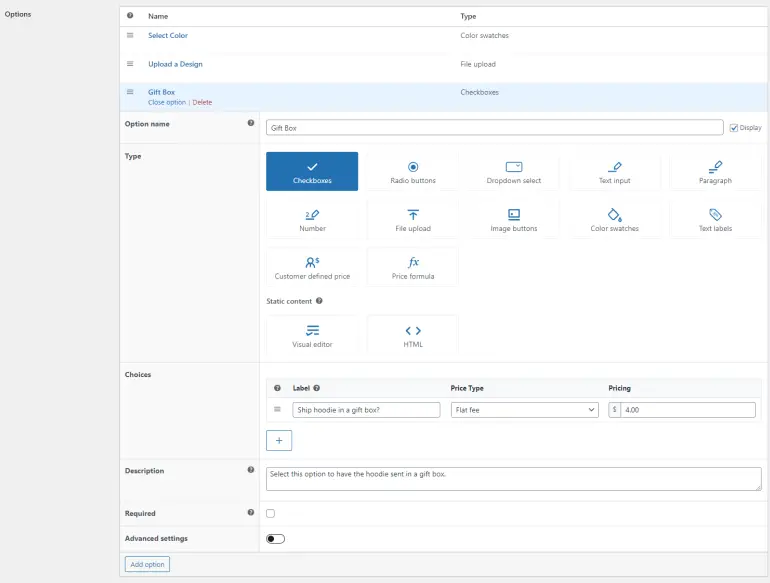
Task: Select the Number type
Action: click(312, 219)
